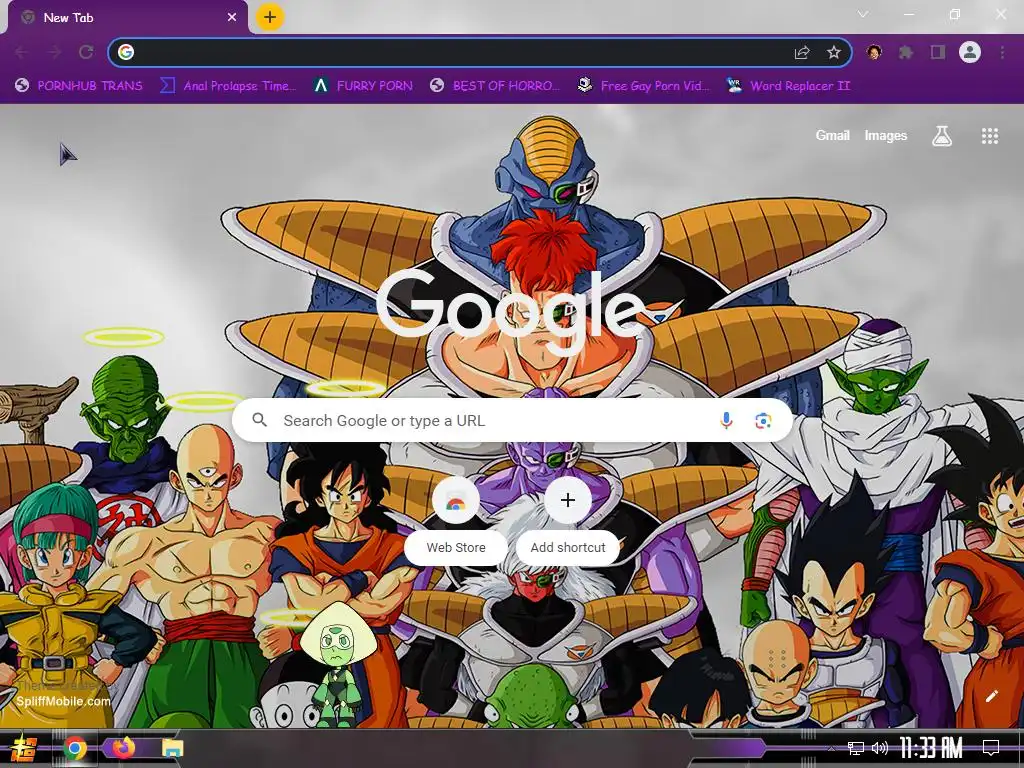Start voice search with microphone

726,421
